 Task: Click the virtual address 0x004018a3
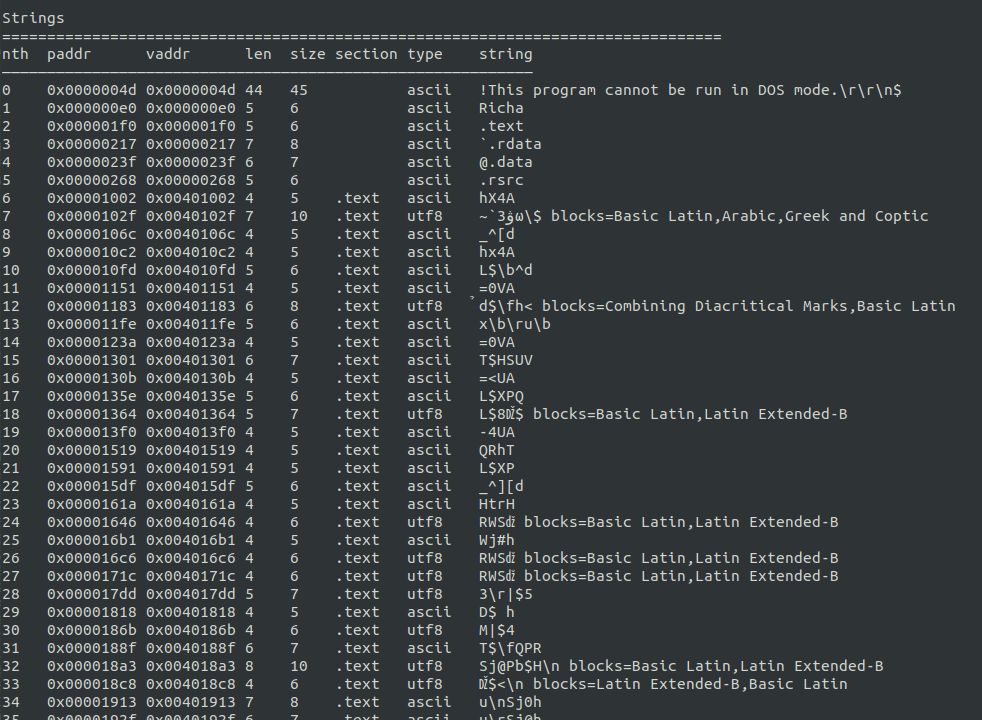tap(190, 666)
